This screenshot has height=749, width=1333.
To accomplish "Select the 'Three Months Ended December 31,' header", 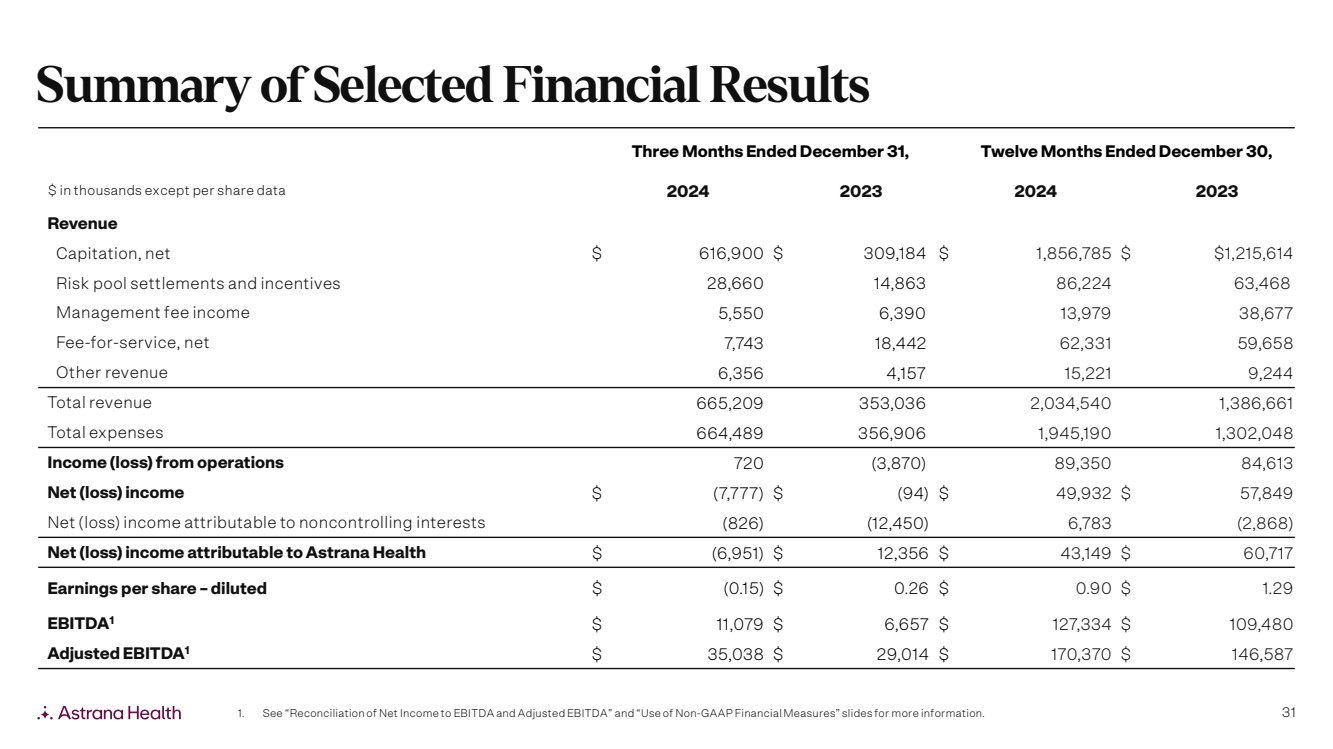I will (770, 152).
